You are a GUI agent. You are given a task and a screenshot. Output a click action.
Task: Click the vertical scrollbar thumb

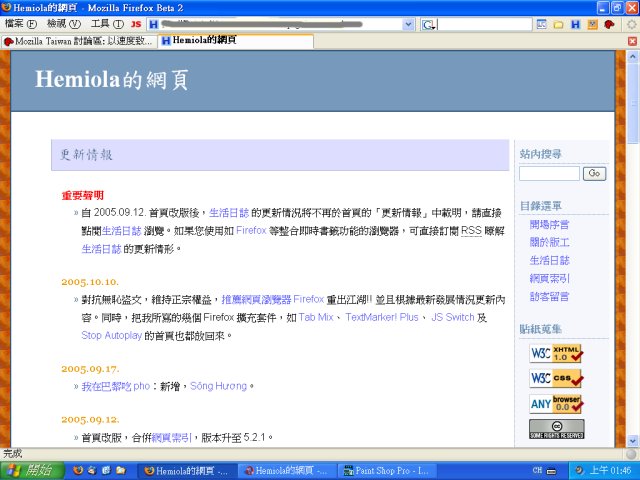(x=633, y=103)
